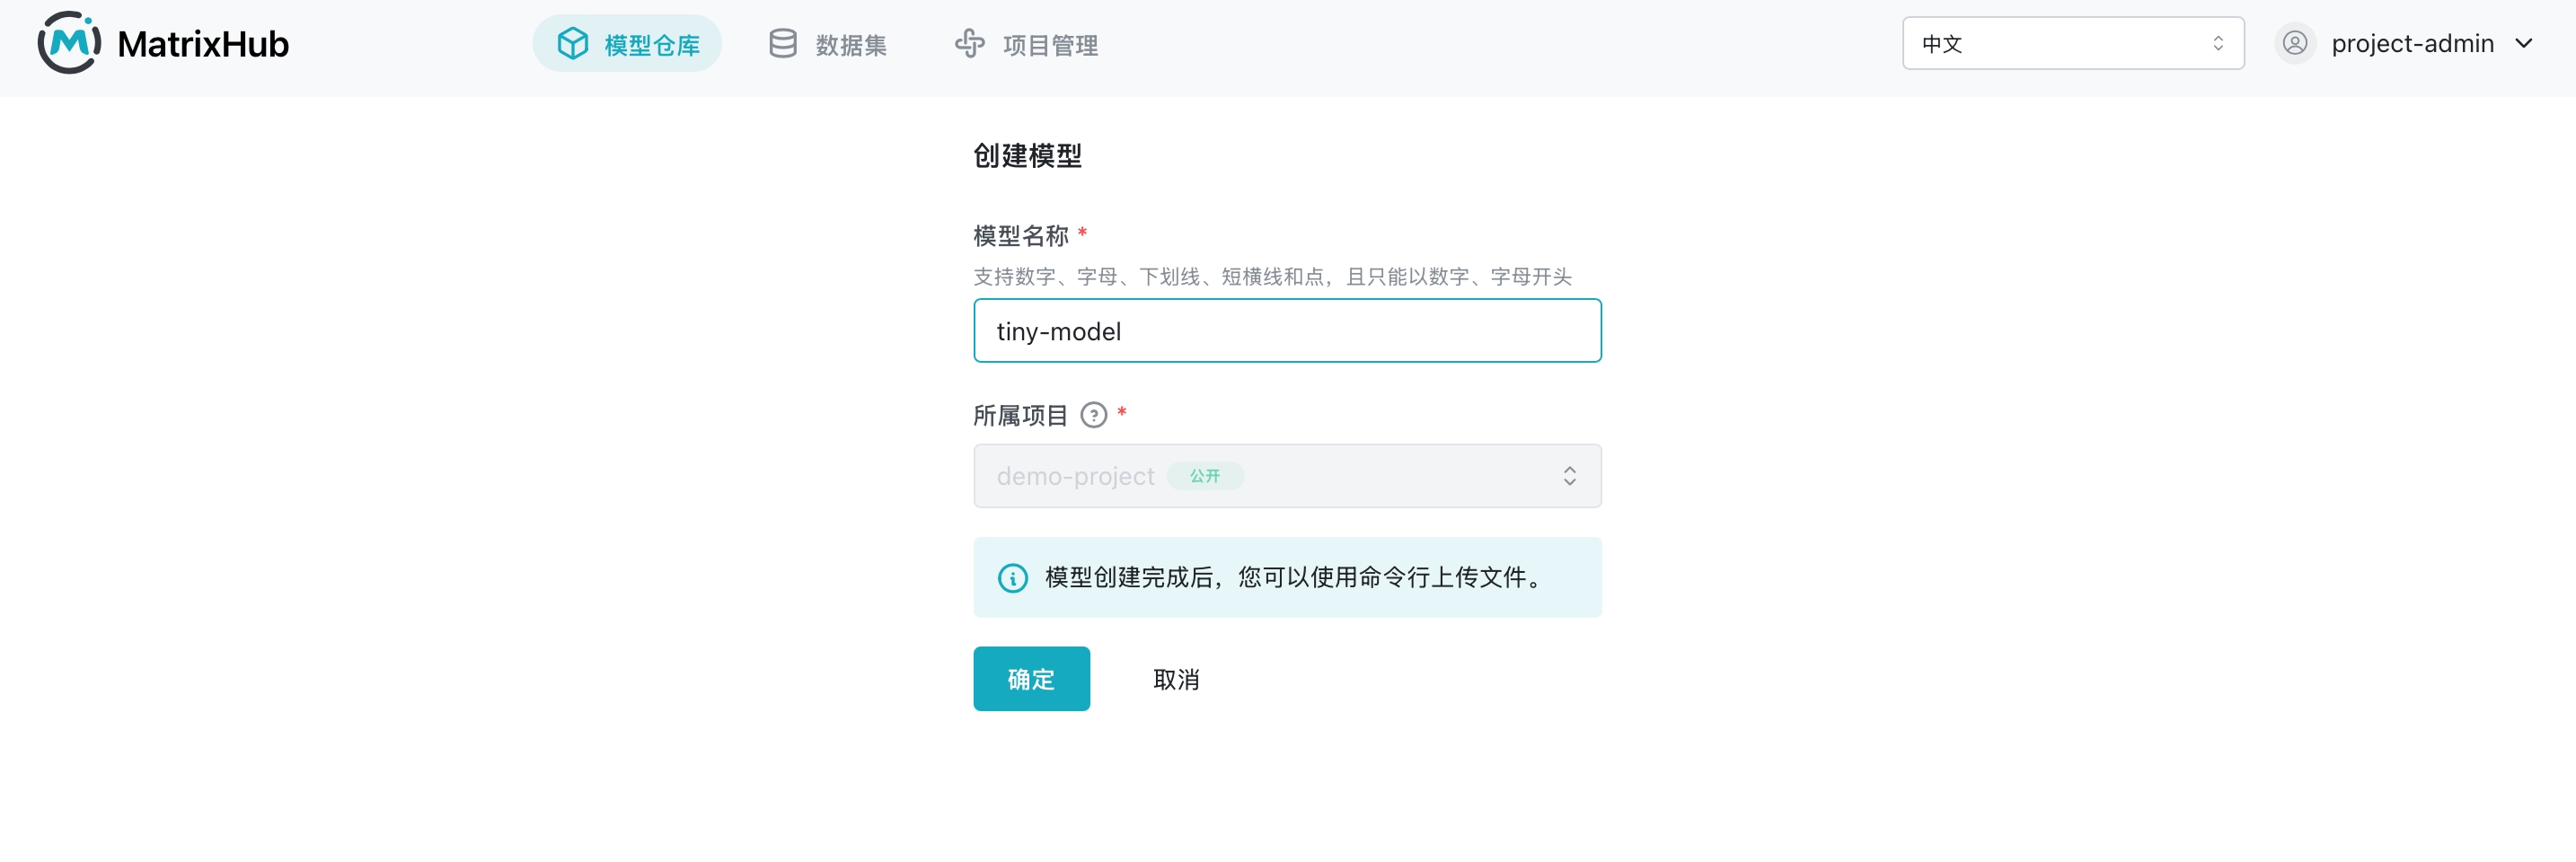Click the project management icon

(969, 44)
